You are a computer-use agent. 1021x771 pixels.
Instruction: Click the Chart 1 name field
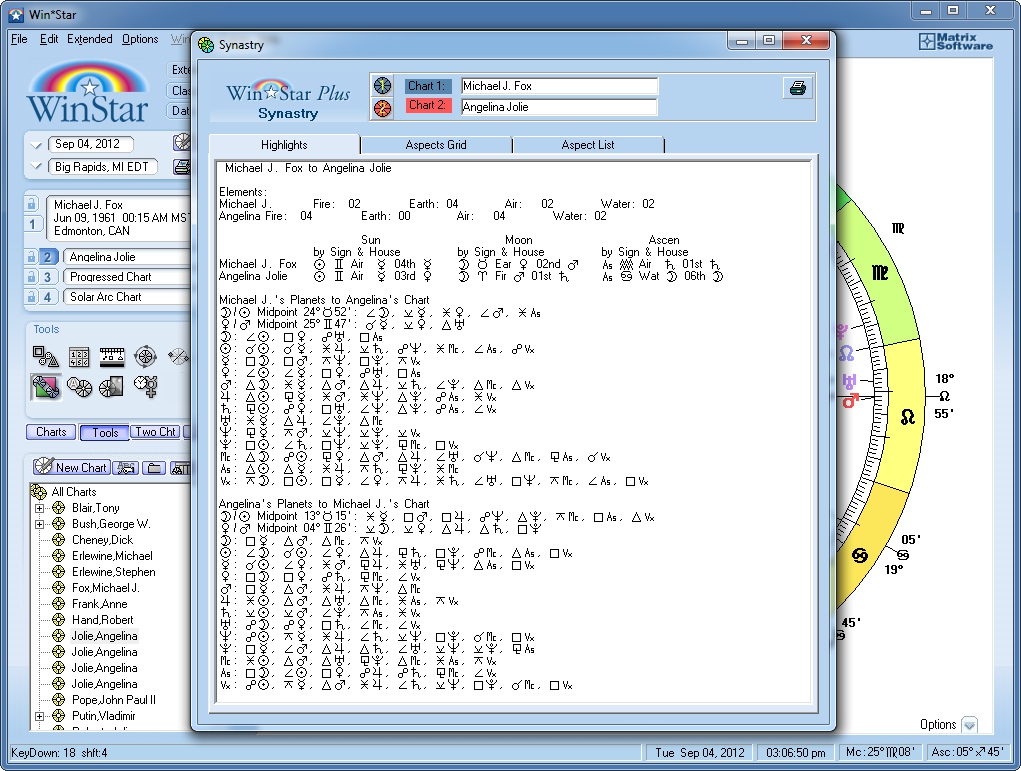click(x=559, y=86)
